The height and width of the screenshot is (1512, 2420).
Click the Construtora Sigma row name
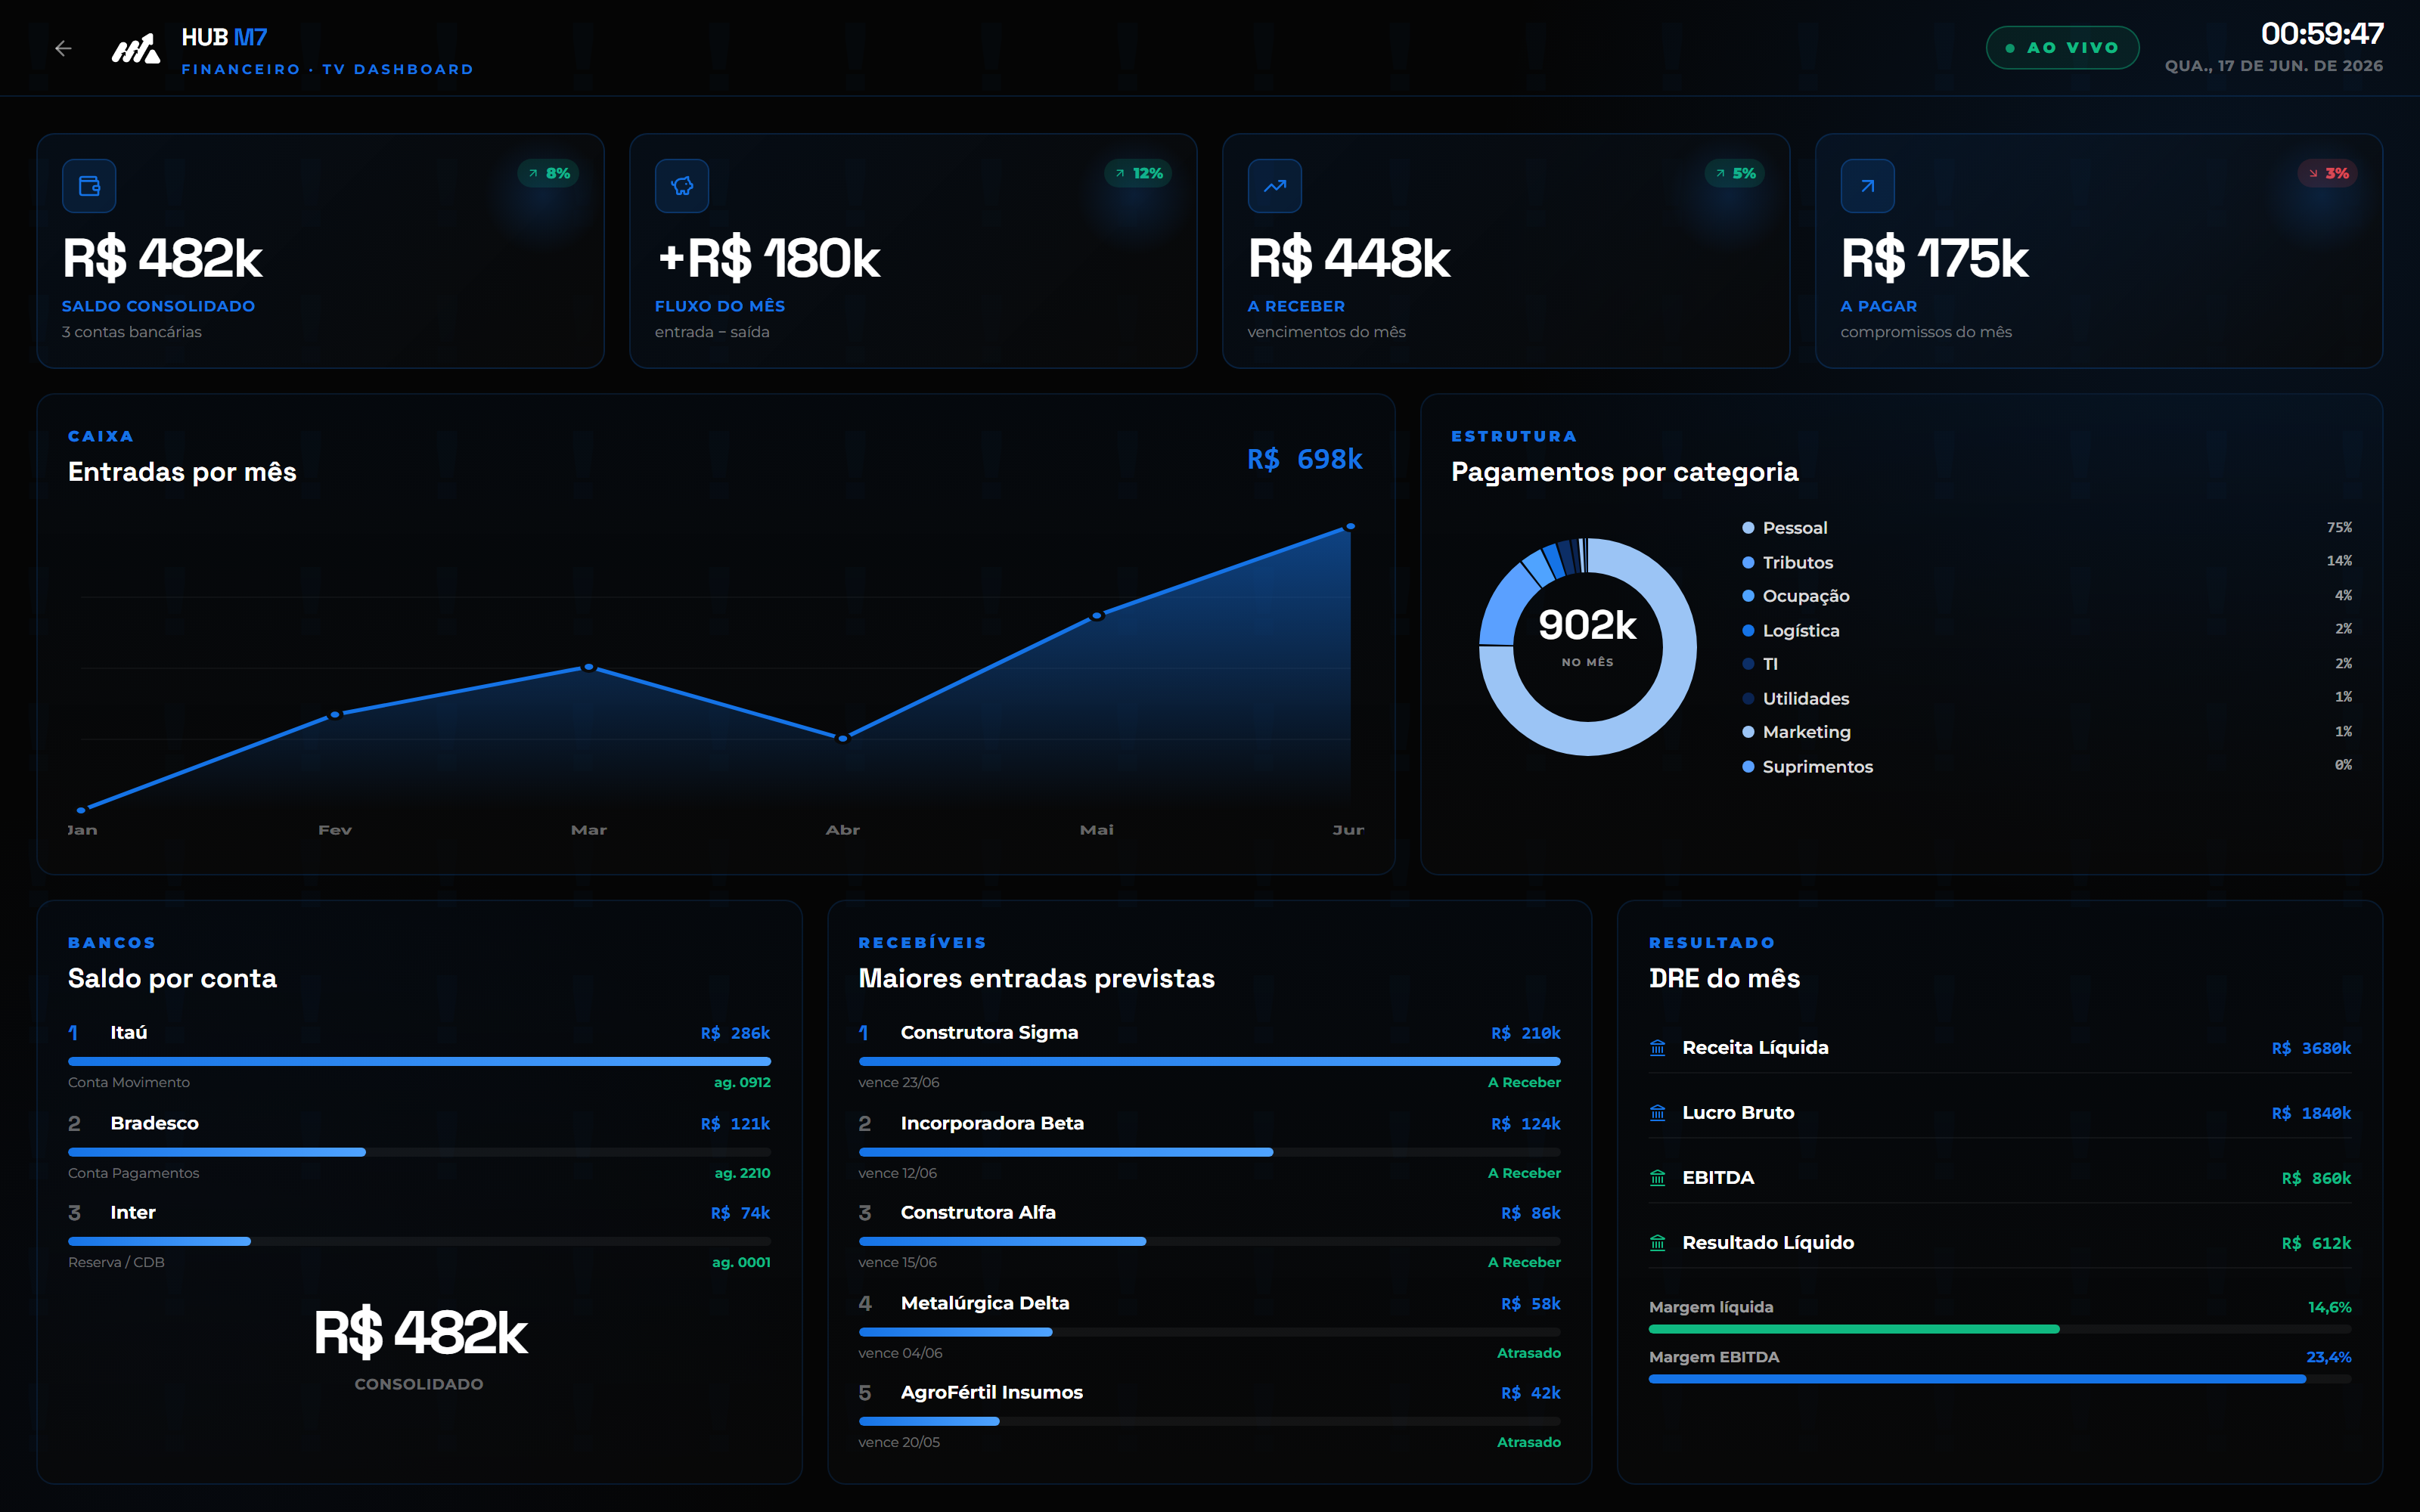pos(989,1032)
